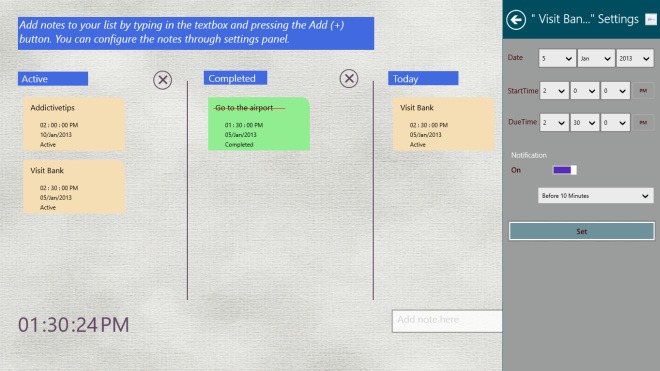Open the StartTime minutes dropdown
Screen dimensions: 660x371
coord(585,91)
